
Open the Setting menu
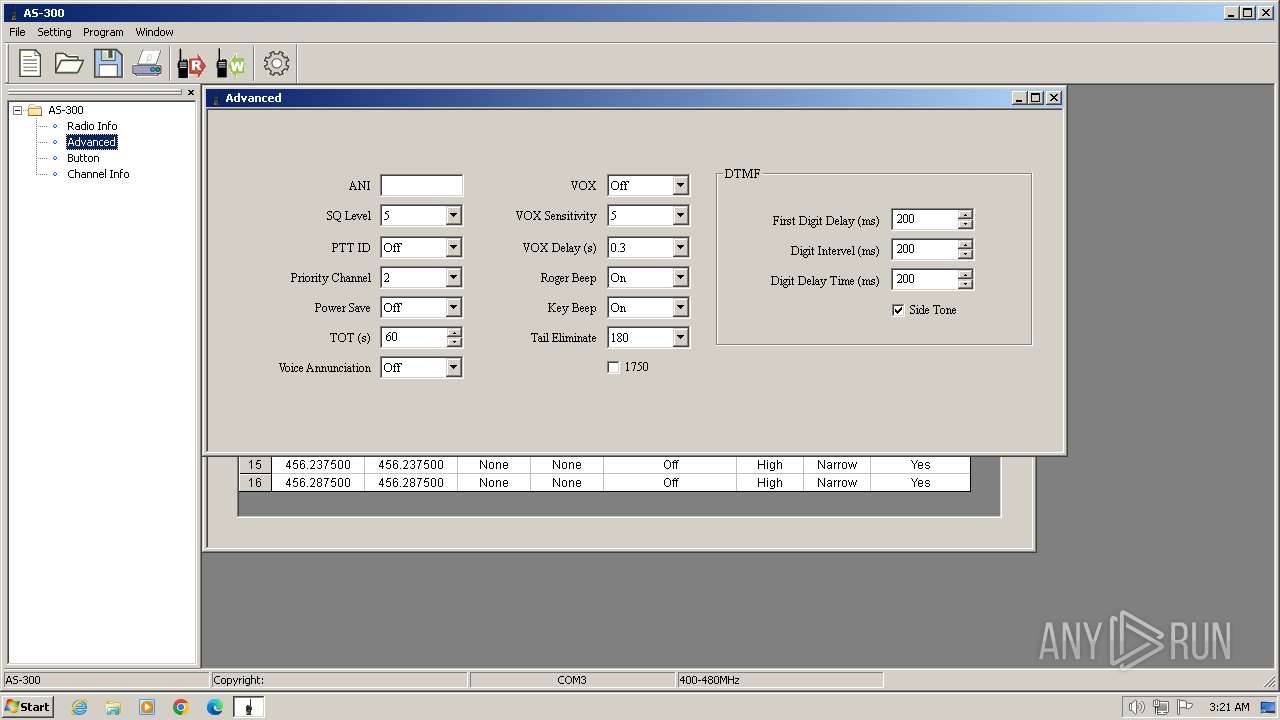point(55,32)
